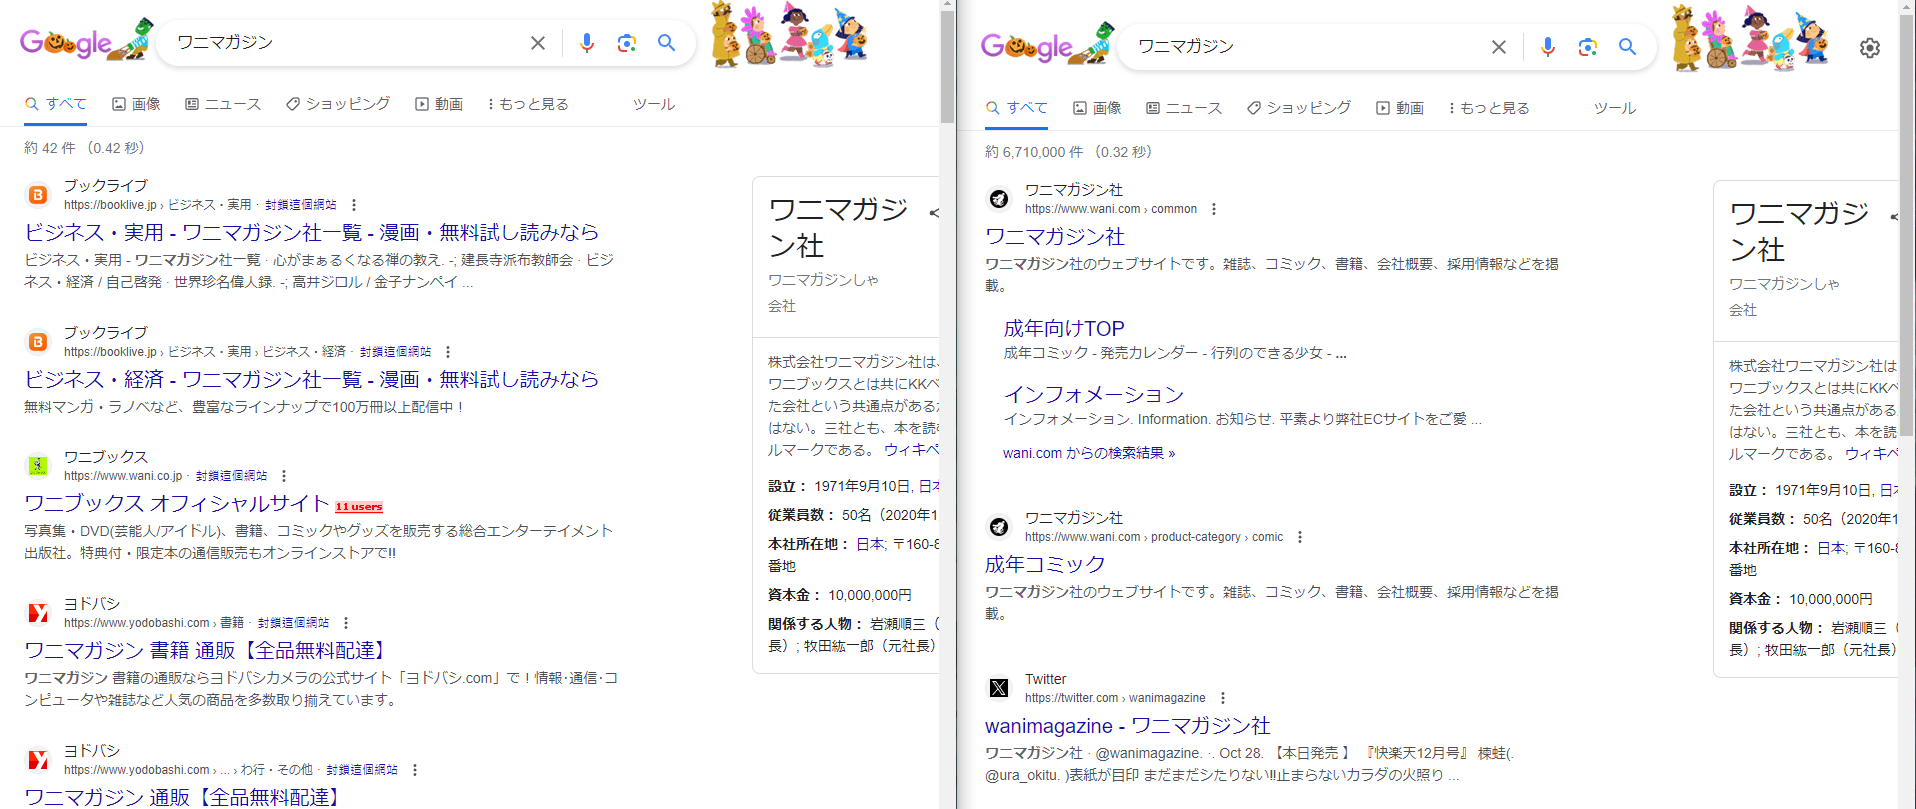Click wani.com からの検索結果 link
This screenshot has height=809, width=1916.
(x=1089, y=453)
